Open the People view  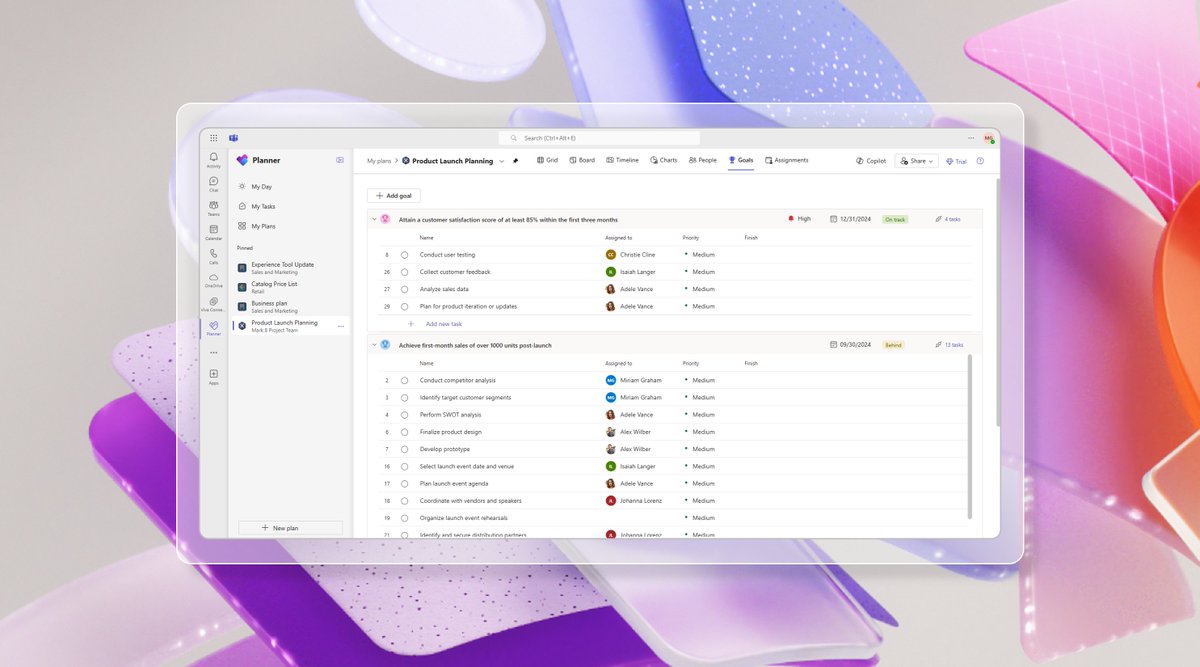701,160
